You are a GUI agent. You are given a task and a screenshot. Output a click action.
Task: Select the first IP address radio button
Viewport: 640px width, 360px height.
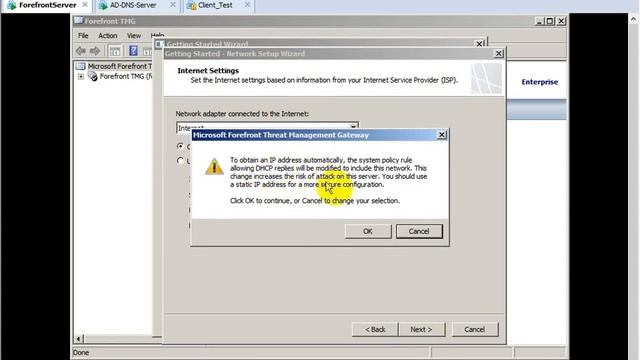(x=180, y=146)
